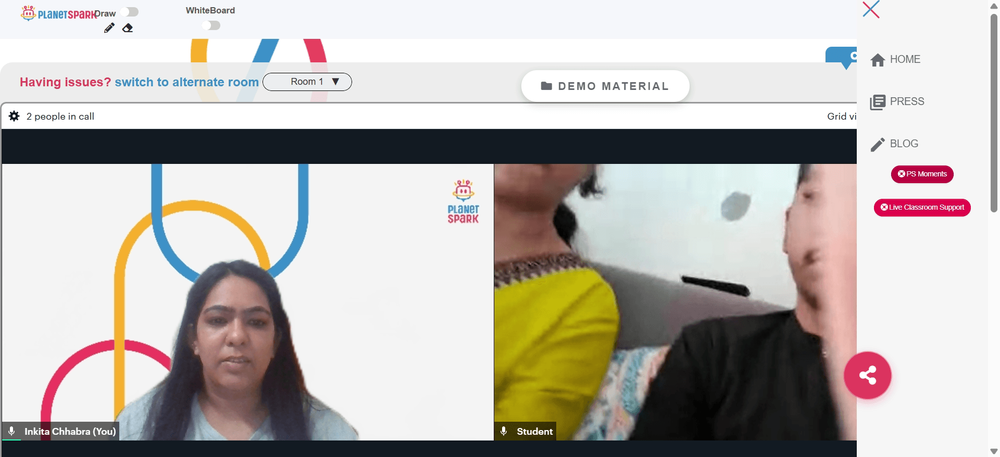
Task: Close the side menu with X
Action: (x=871, y=10)
